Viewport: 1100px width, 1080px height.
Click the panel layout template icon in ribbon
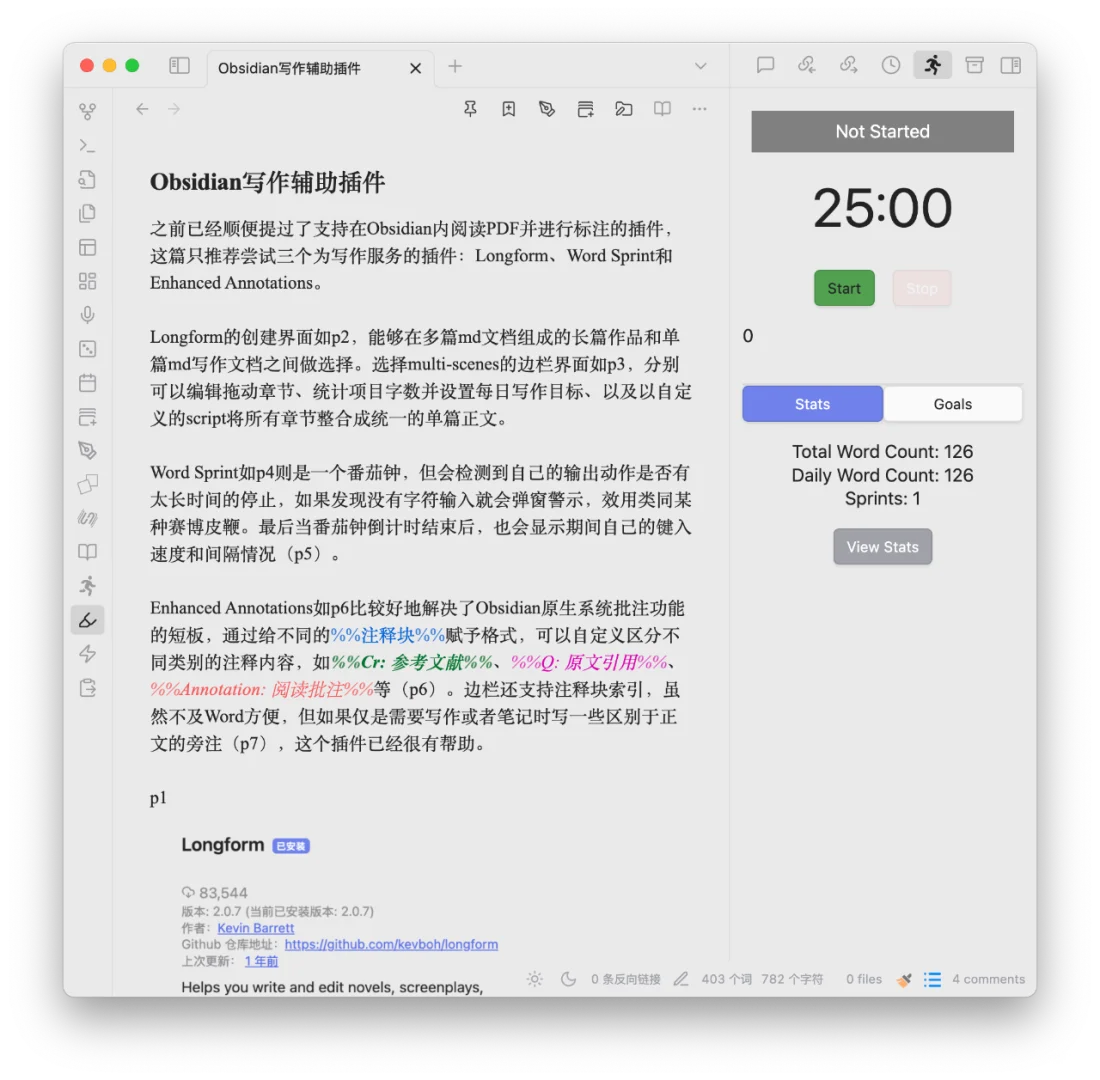pyautogui.click(x=88, y=248)
